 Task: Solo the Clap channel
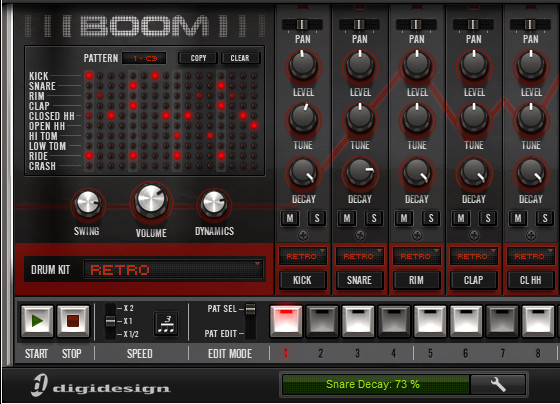(488, 218)
